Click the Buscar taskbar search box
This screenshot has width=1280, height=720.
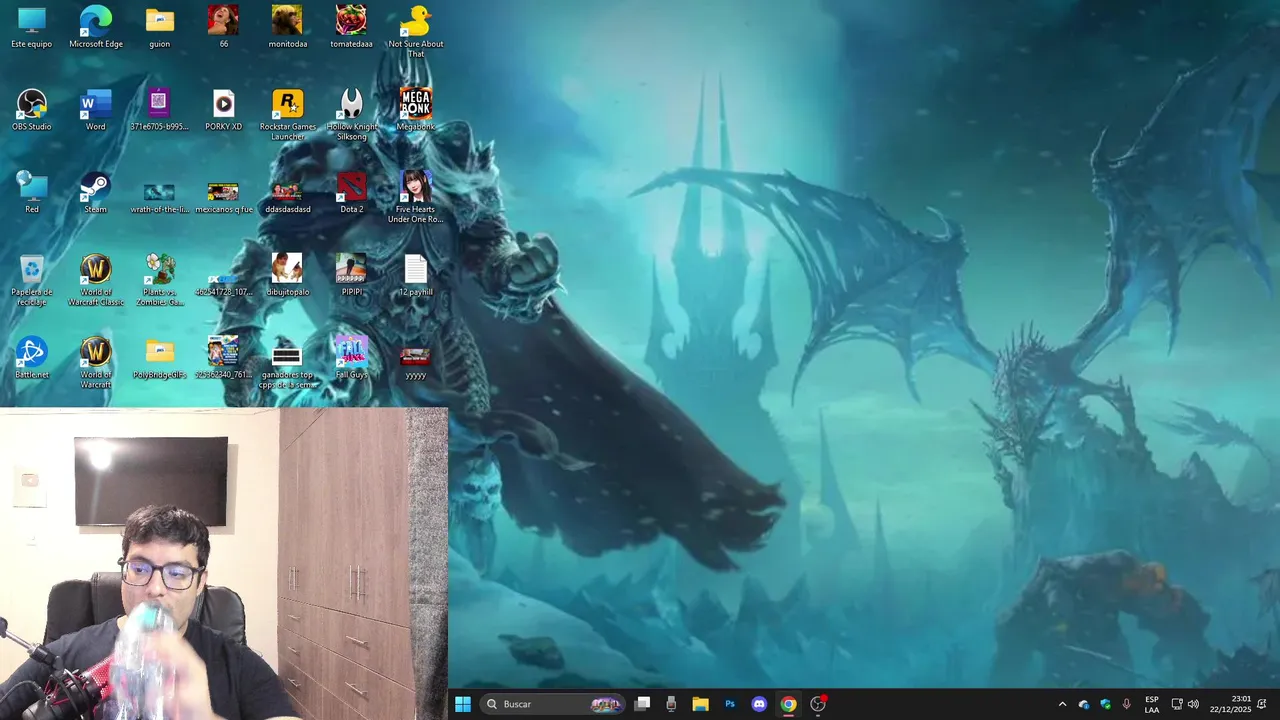tap(552, 704)
